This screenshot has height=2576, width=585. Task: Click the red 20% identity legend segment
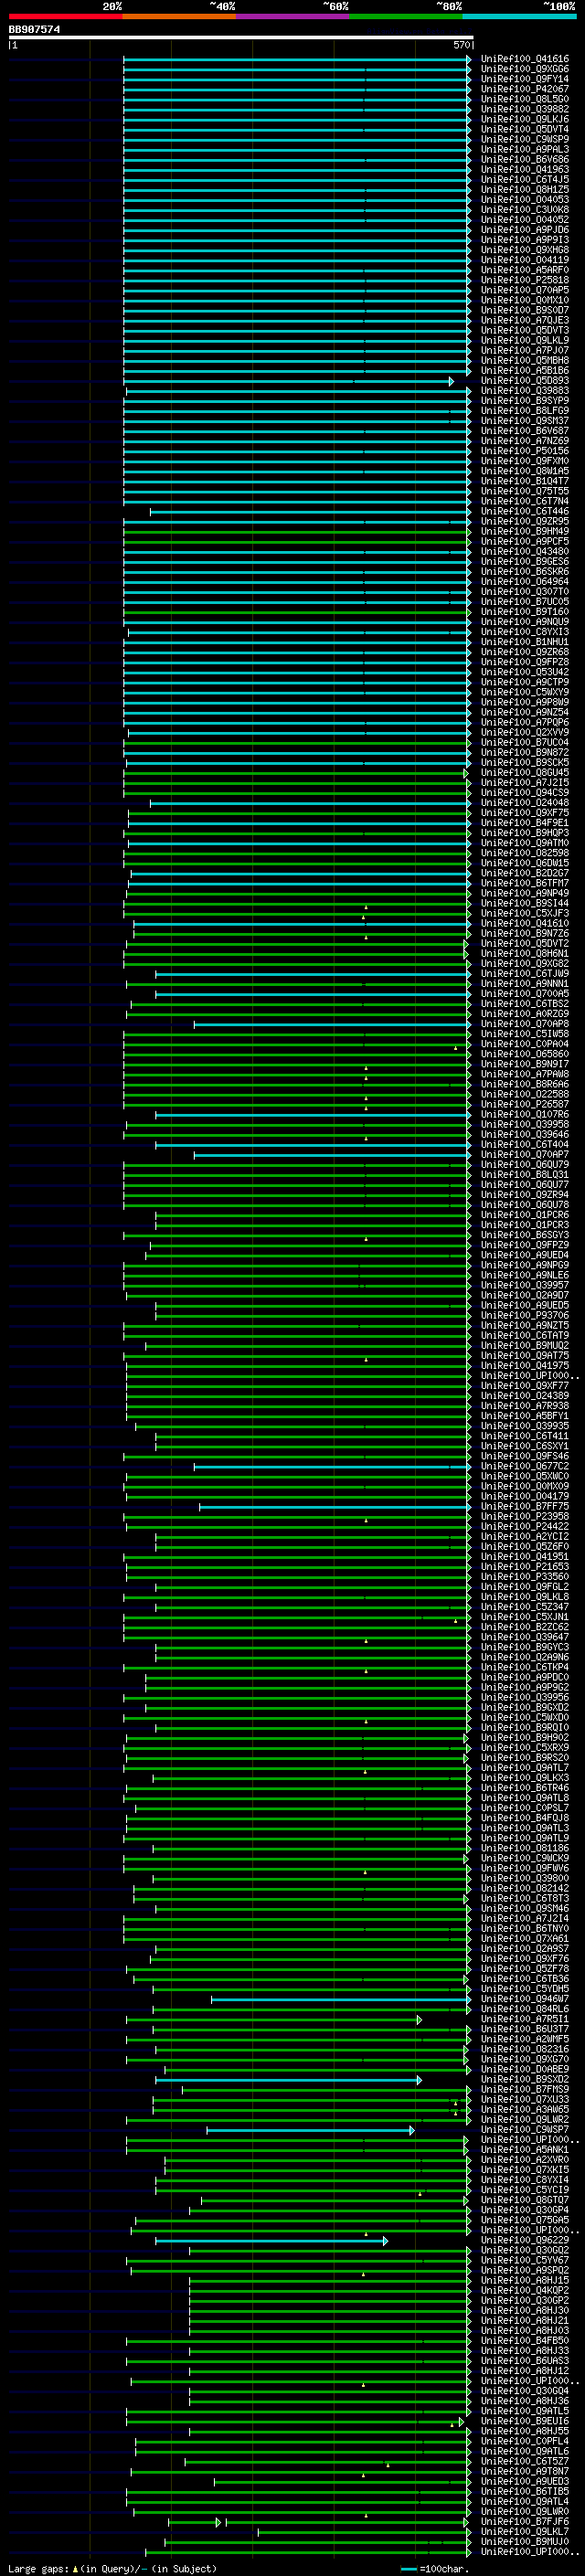65,17
